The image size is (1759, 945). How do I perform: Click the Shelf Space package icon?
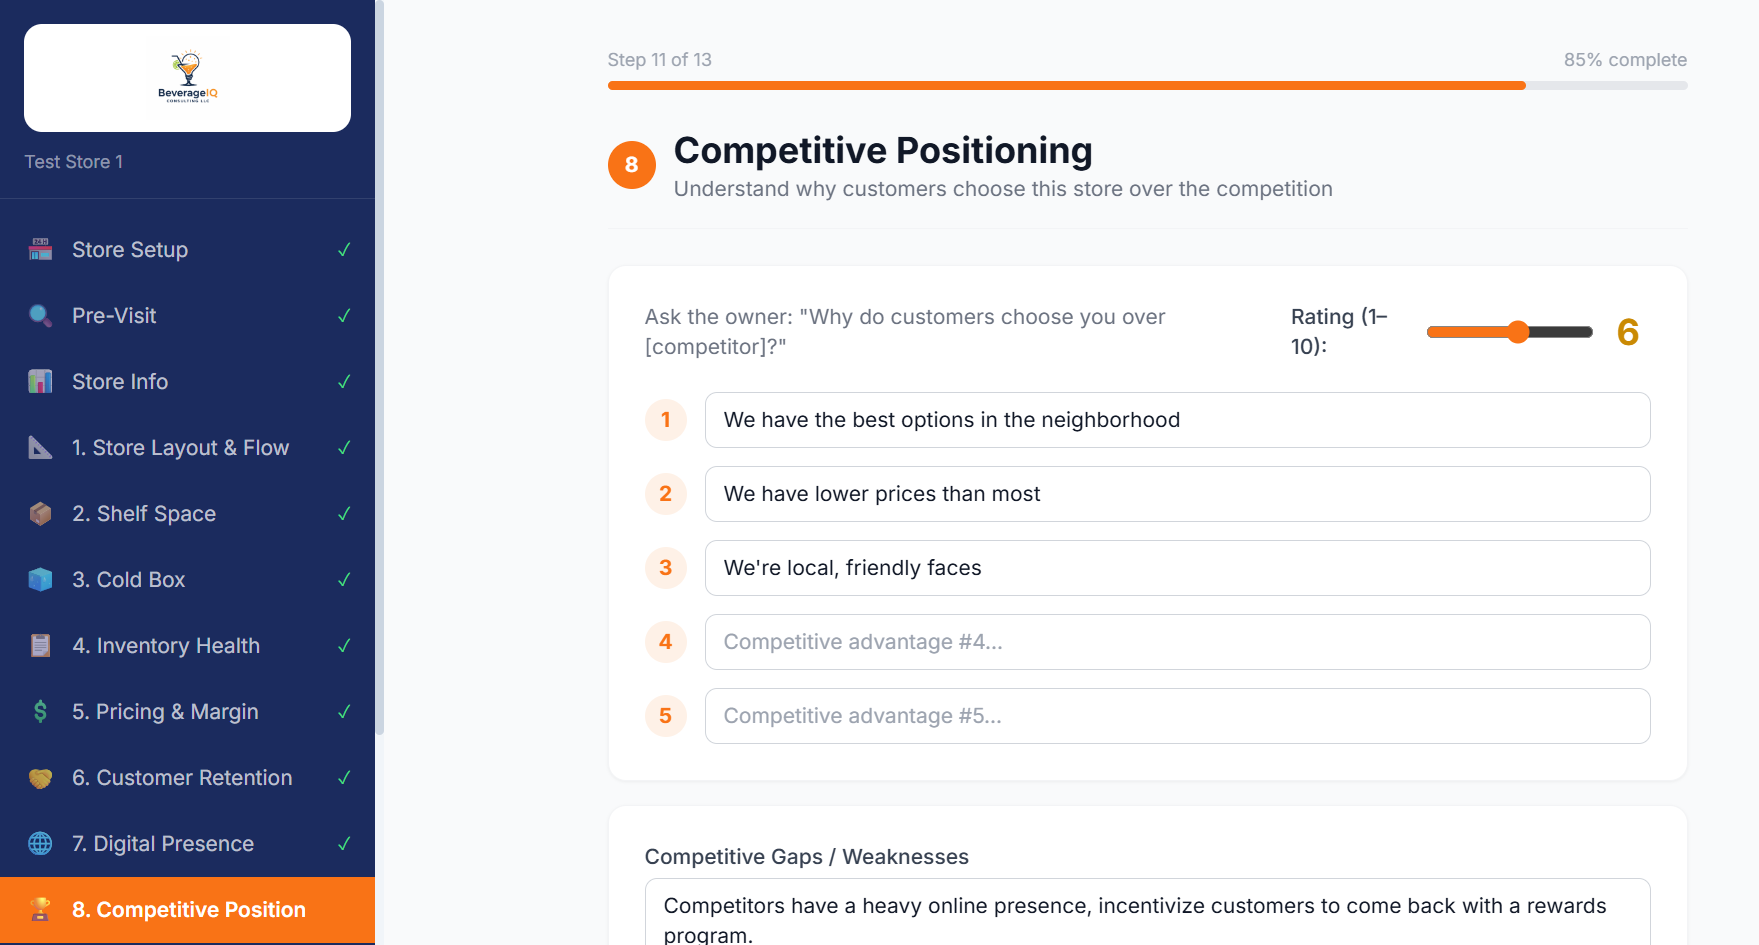(x=40, y=513)
